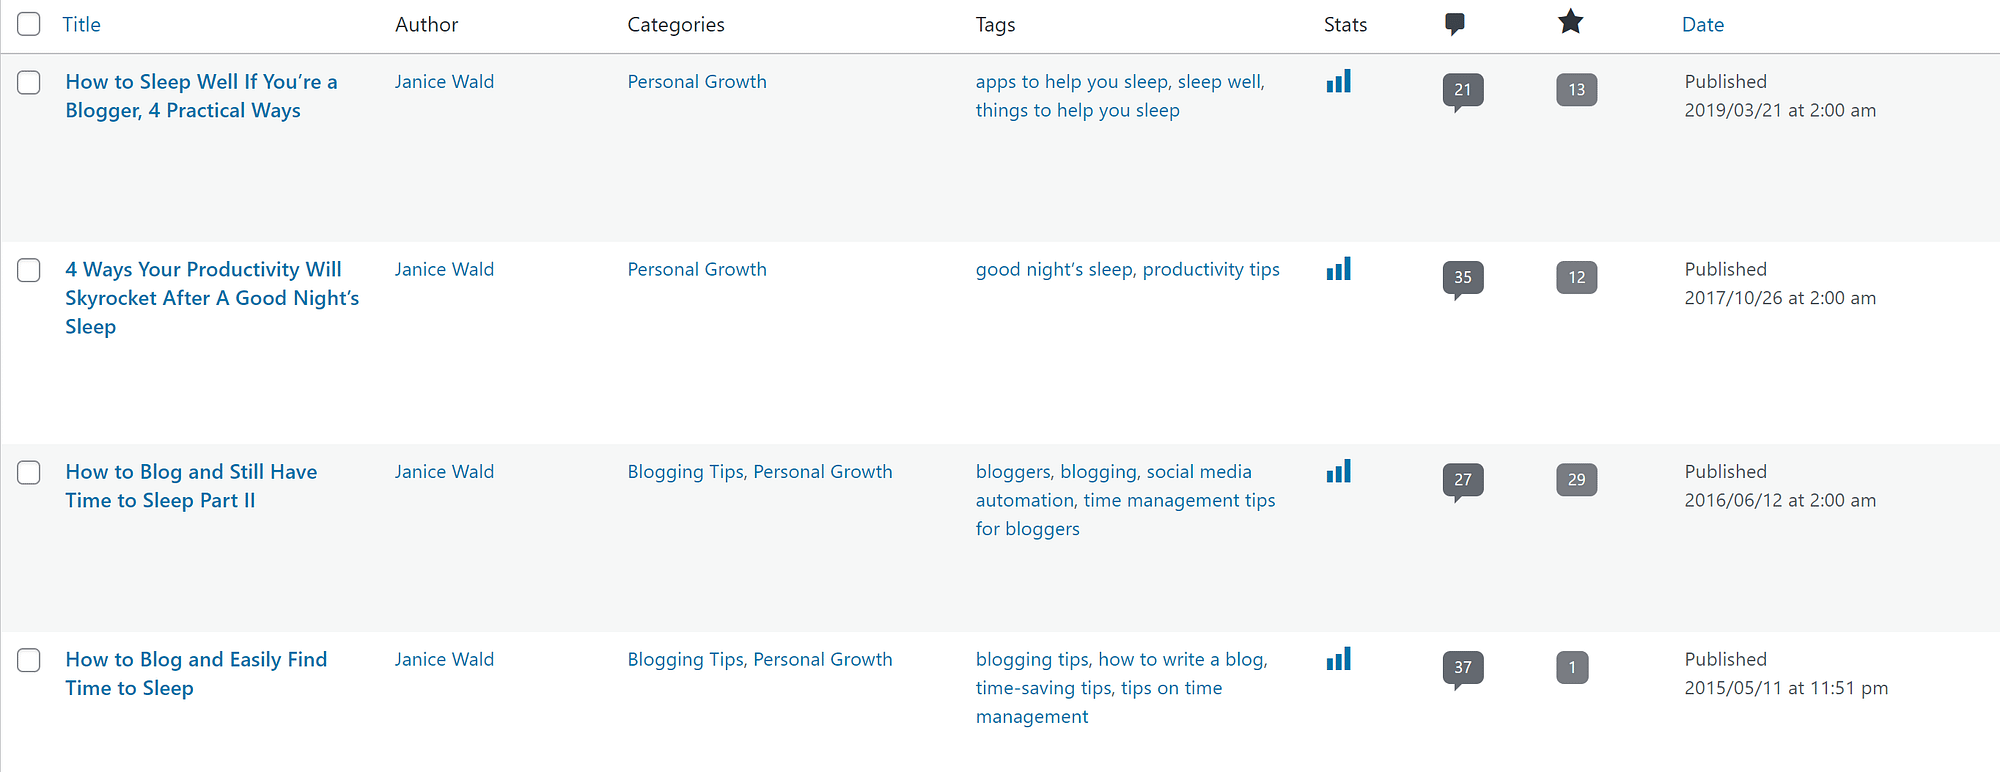The height and width of the screenshot is (772, 2000).
Task: View stats for '4 Ways Your Productivity' post
Action: coord(1338,270)
